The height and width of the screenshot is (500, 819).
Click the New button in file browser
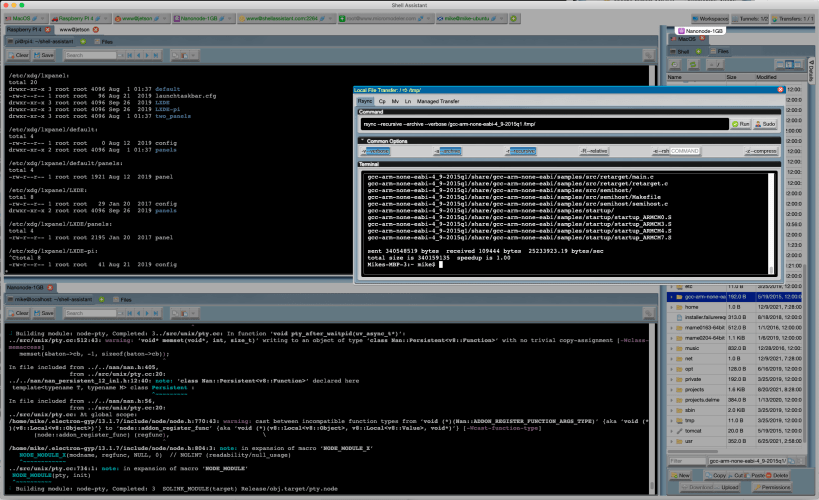[x=681, y=475]
